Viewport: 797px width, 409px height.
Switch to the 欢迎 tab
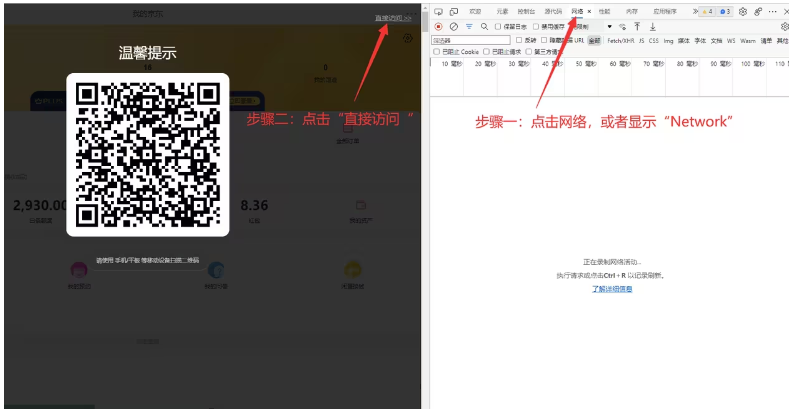pos(475,12)
